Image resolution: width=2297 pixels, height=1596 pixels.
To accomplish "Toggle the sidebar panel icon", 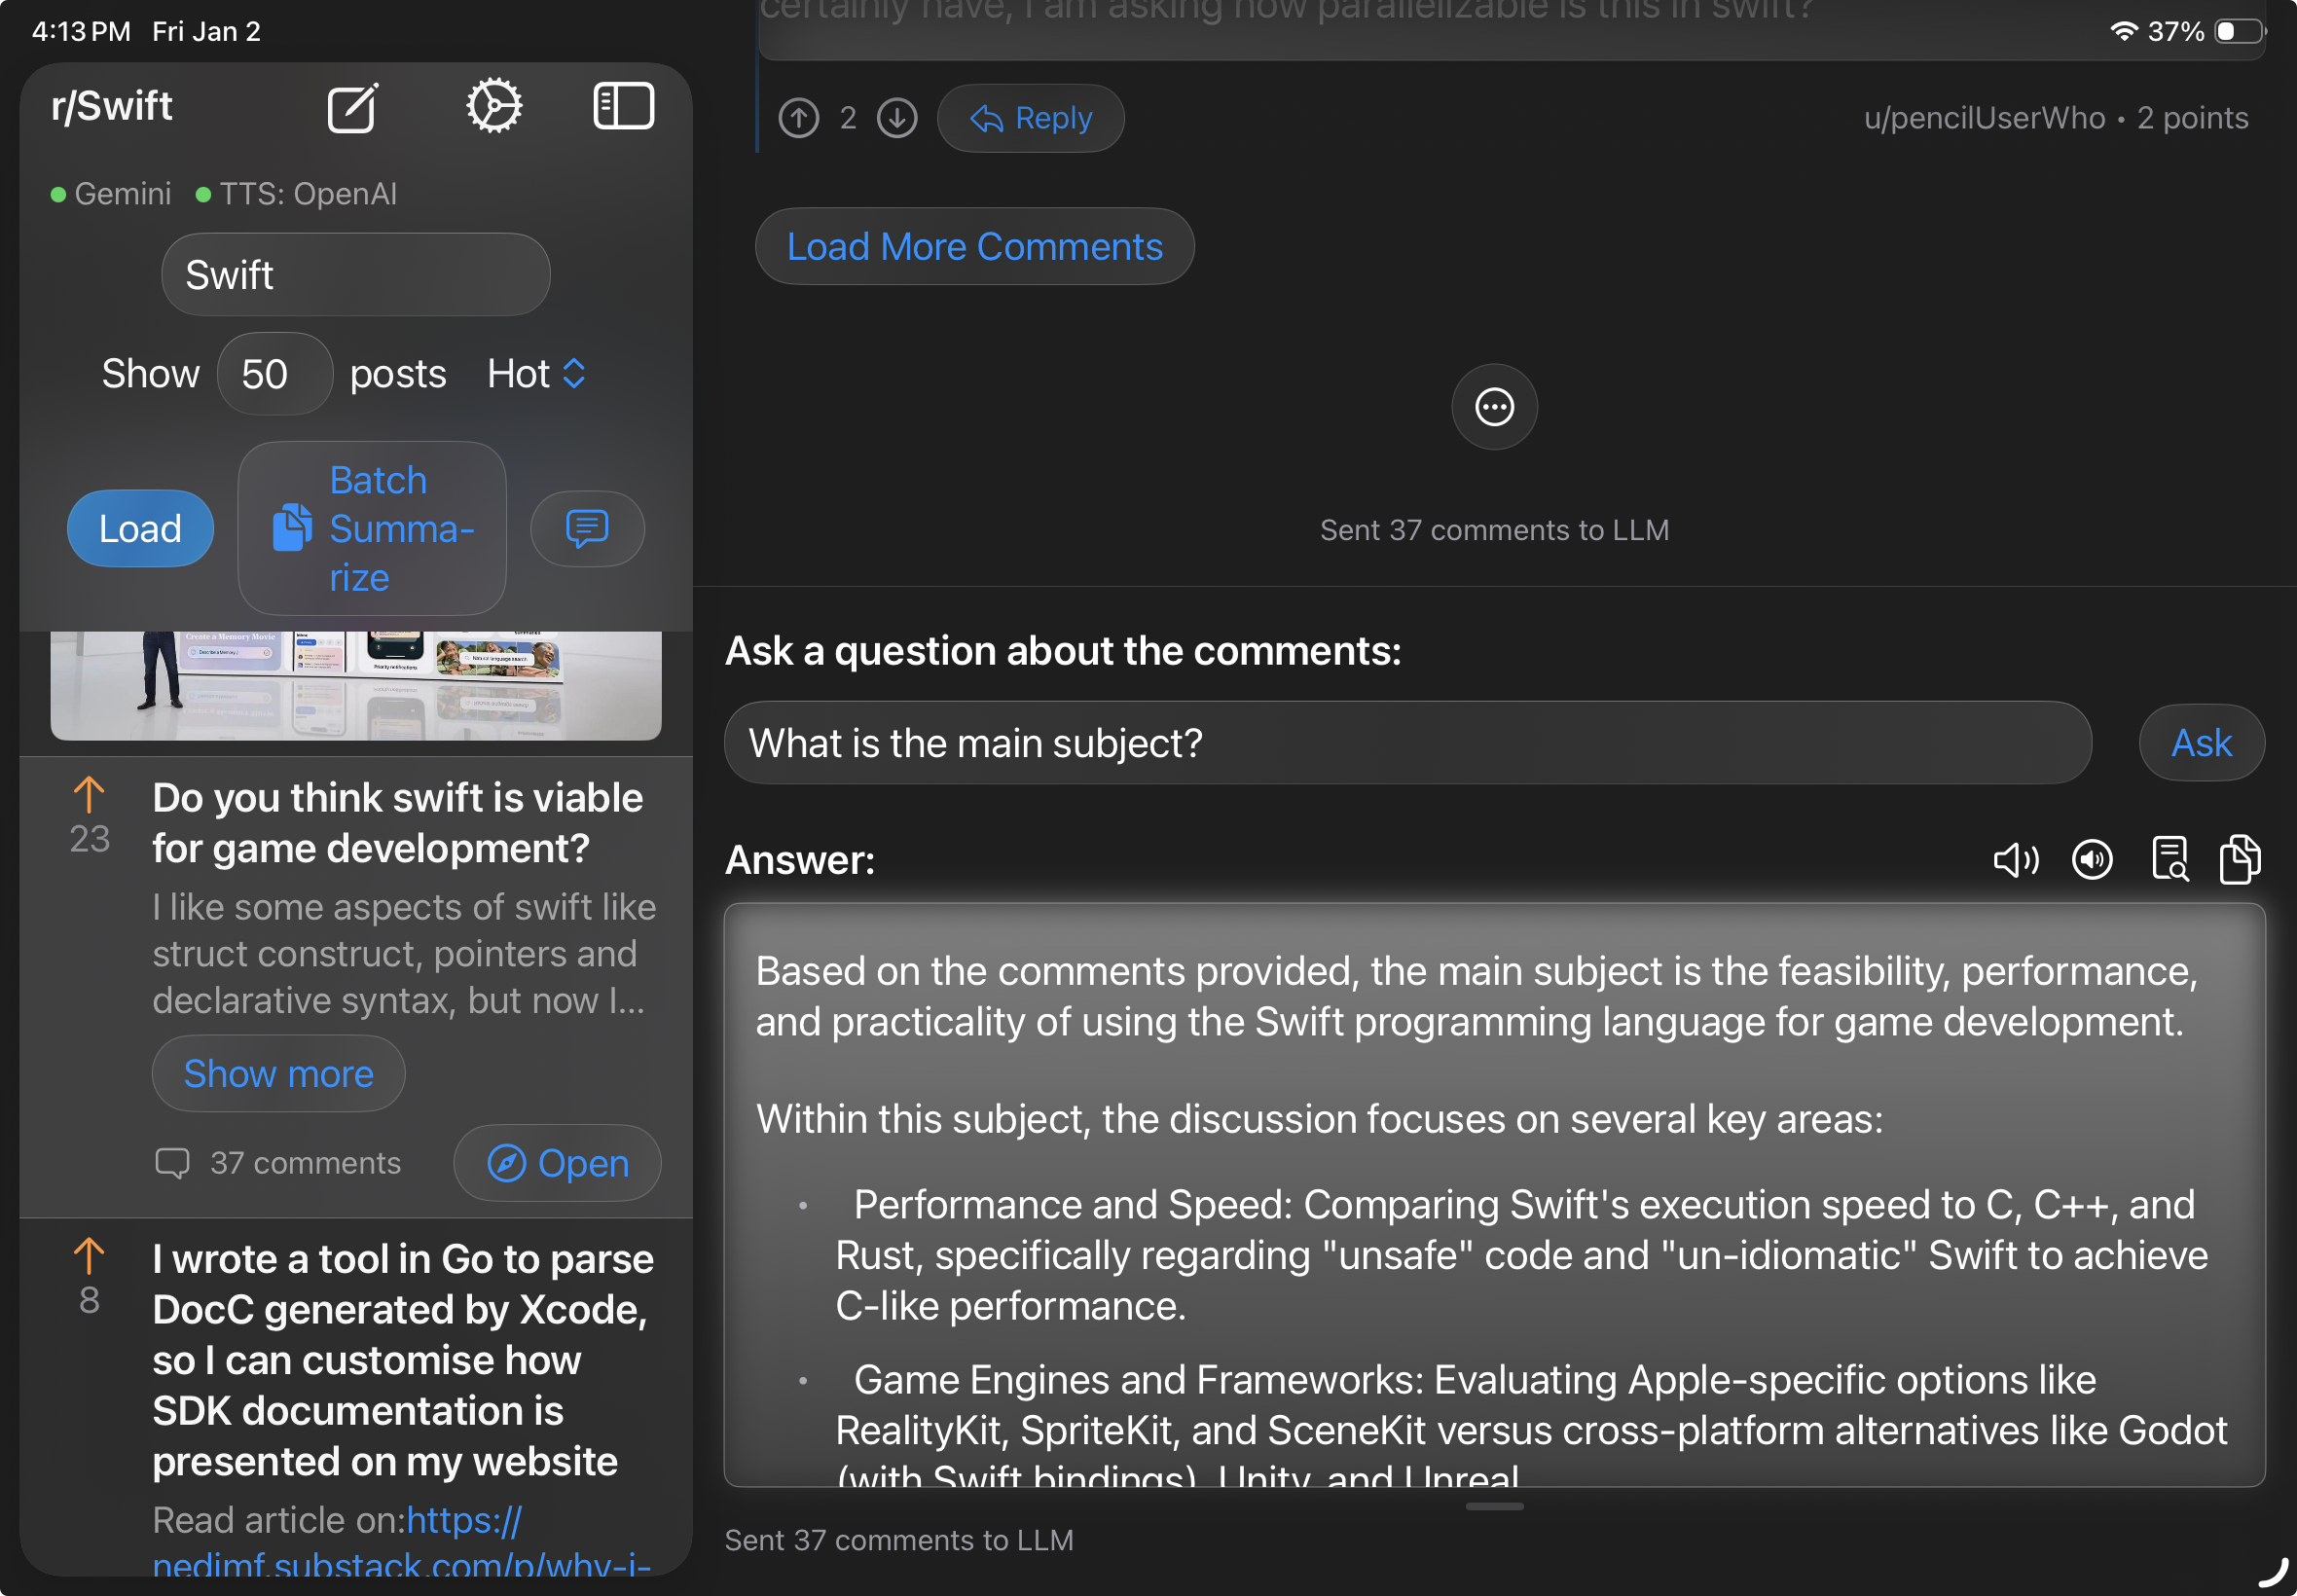I will (624, 104).
